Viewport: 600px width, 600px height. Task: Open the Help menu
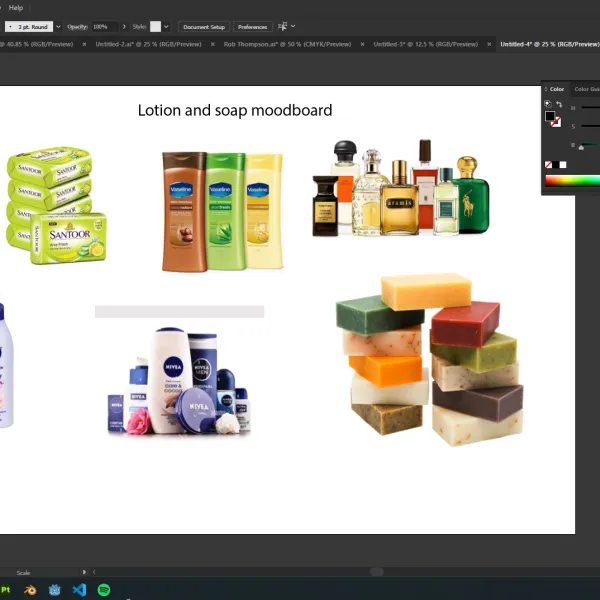(16, 8)
